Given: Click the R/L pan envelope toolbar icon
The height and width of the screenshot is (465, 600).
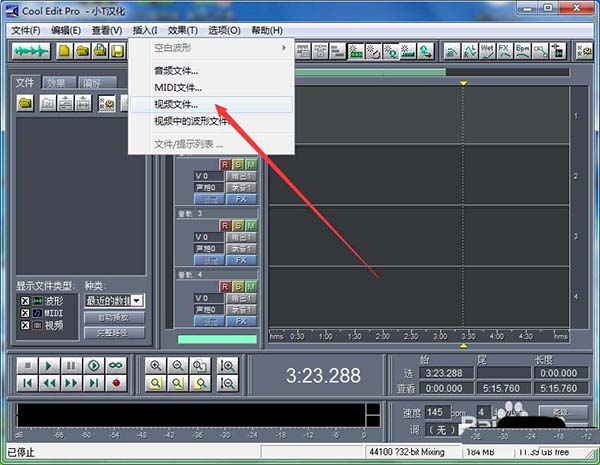Looking at the screenshot, I should [x=470, y=51].
